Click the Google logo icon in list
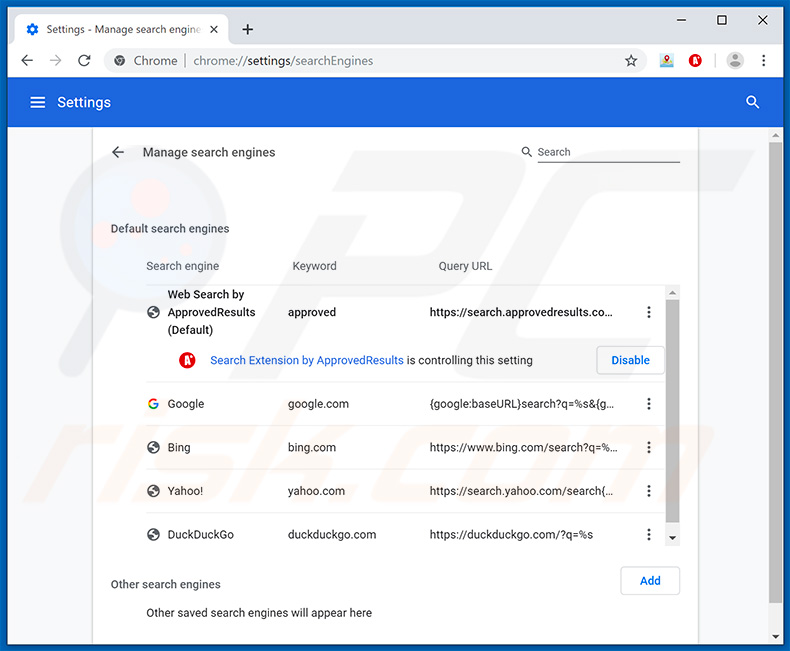 [153, 404]
